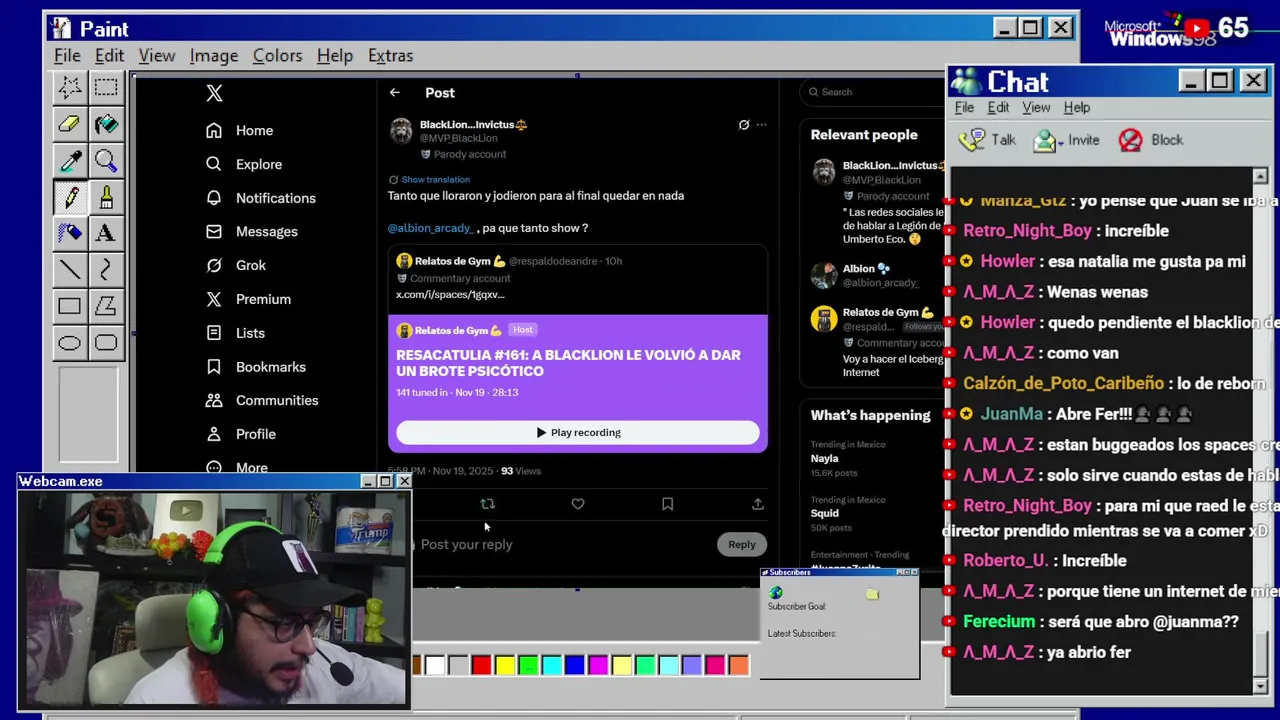Image resolution: width=1280 pixels, height=720 pixels.
Task: Select the Pencil tool
Action: 69,197
